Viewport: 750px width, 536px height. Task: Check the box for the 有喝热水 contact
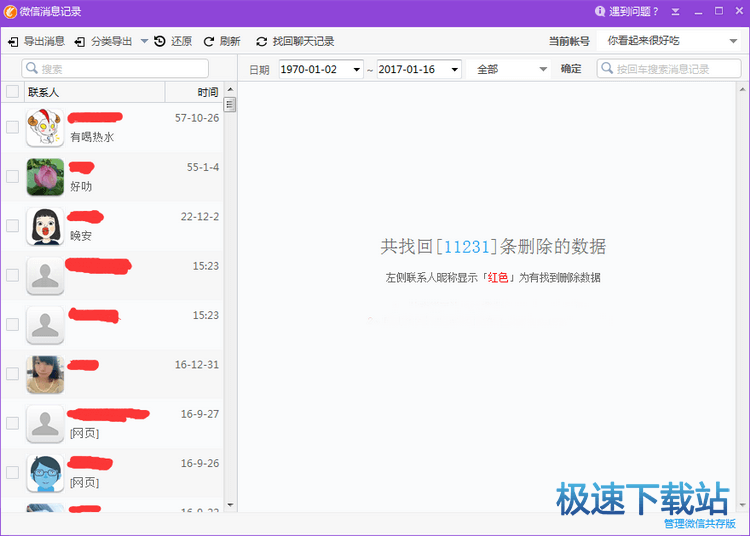(12, 127)
